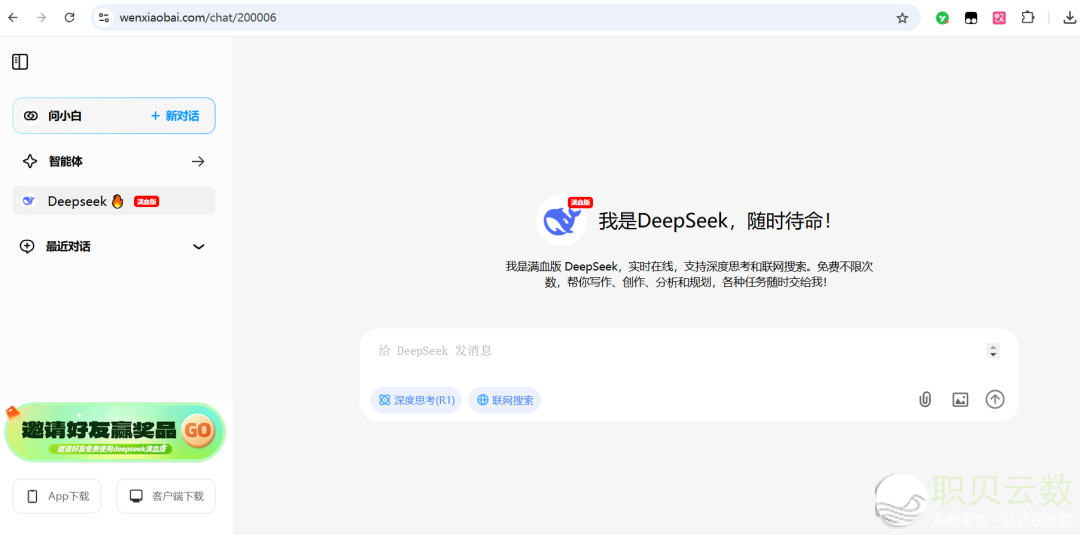Expand the 最近对话 chevron
The height and width of the screenshot is (535, 1080).
tap(198, 246)
